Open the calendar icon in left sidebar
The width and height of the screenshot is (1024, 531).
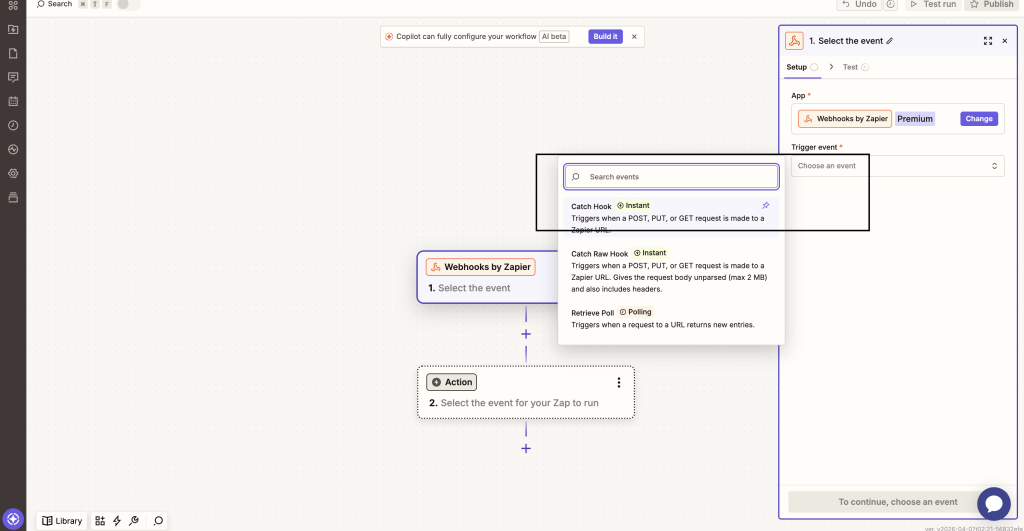pos(13,101)
